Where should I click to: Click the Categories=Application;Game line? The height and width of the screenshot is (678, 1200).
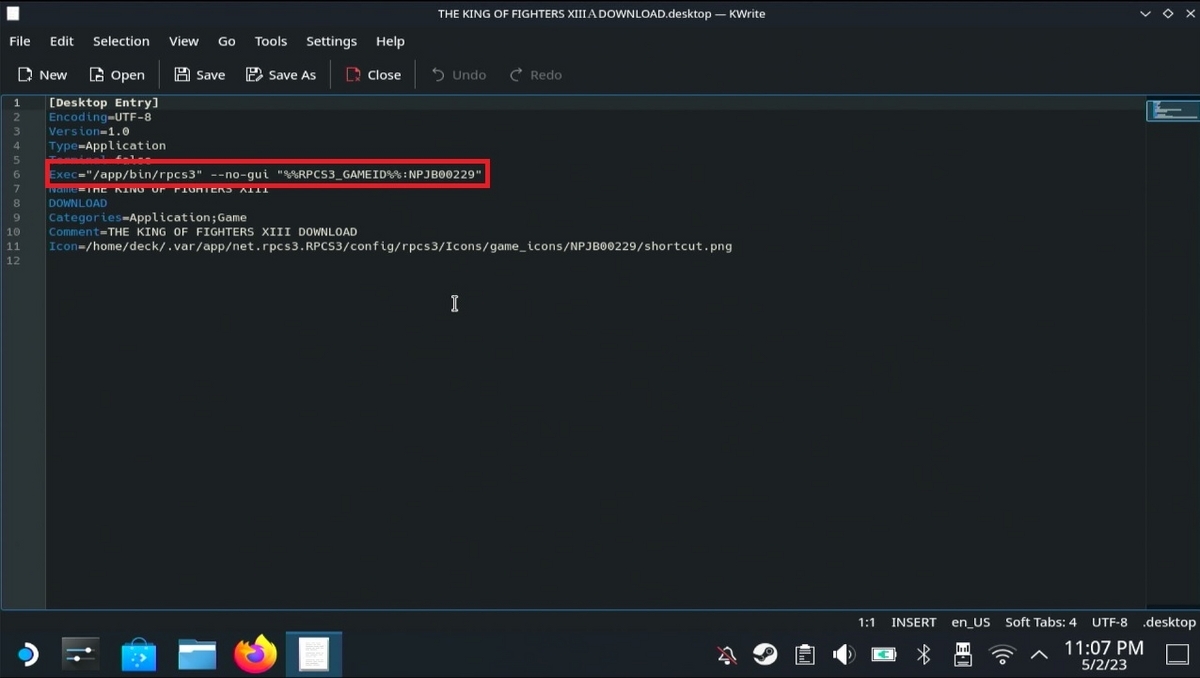(148, 217)
